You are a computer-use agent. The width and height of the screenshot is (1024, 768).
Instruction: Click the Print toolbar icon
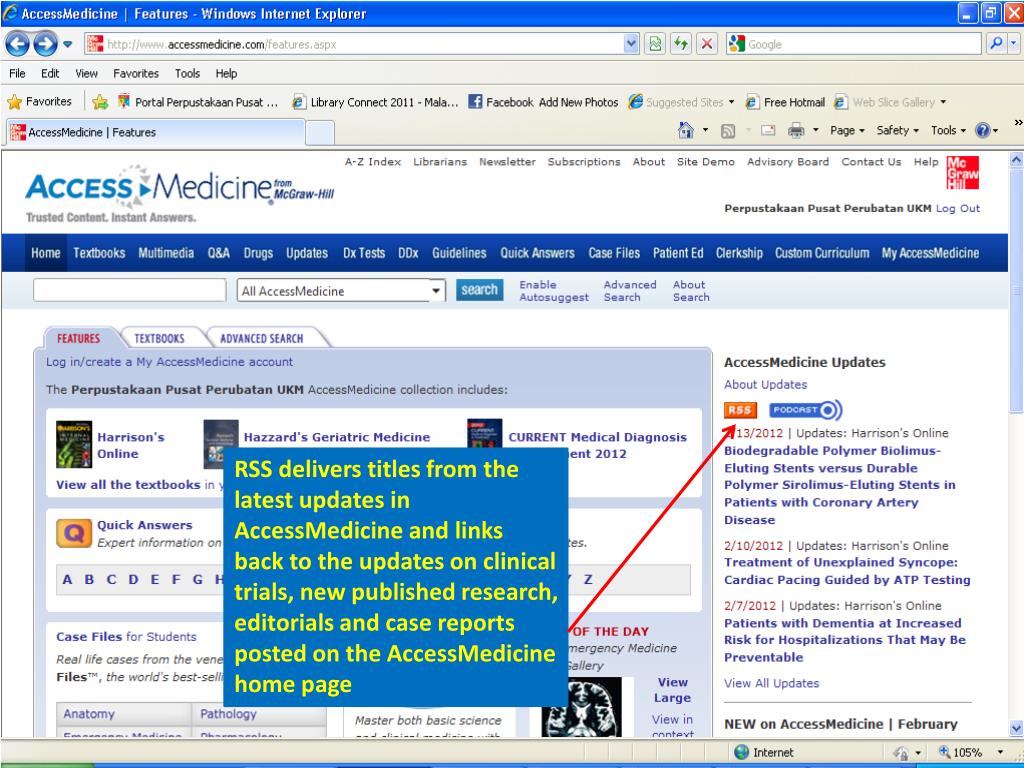[796, 131]
